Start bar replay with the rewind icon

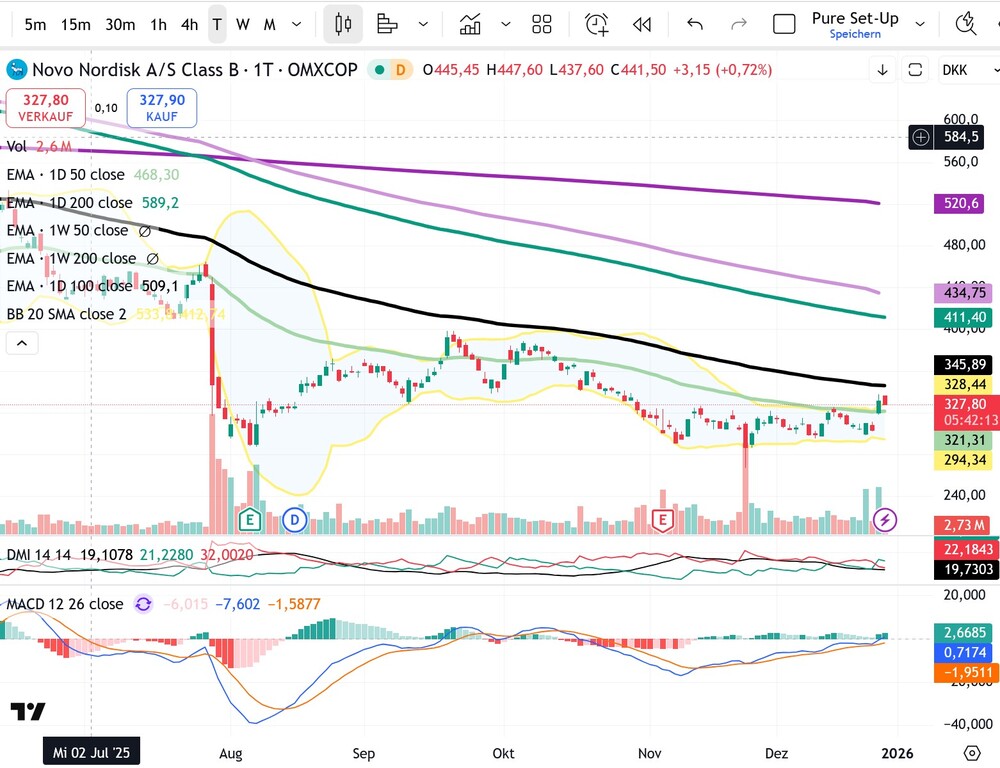point(642,24)
